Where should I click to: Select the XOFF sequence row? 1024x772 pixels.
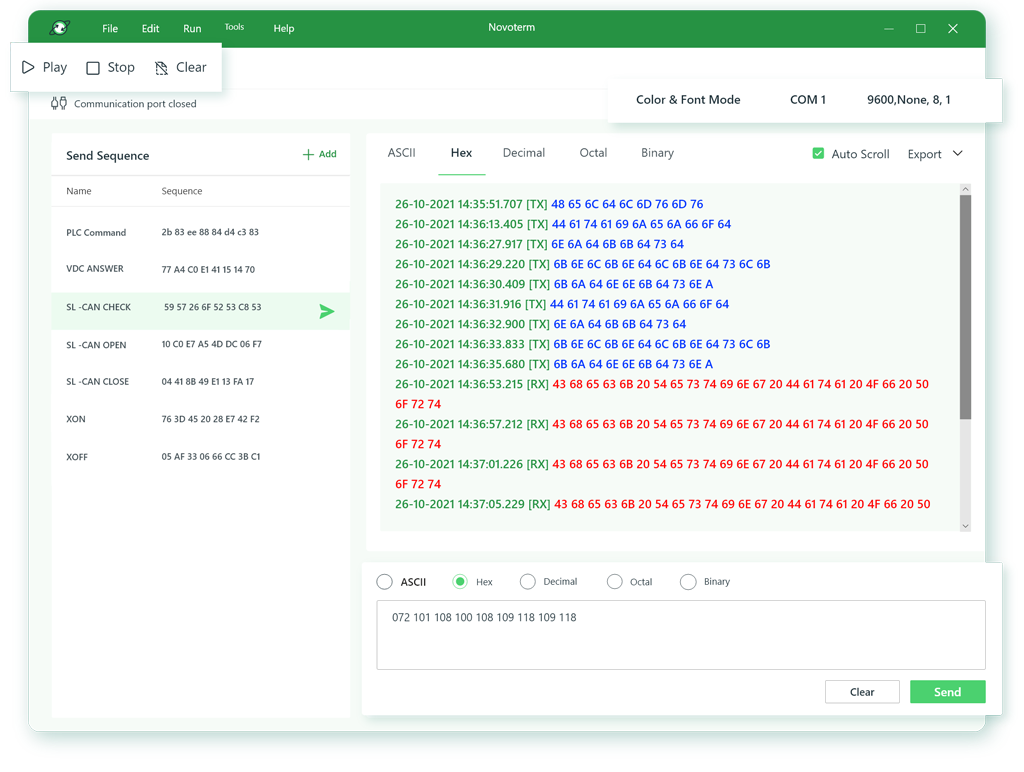(200, 457)
